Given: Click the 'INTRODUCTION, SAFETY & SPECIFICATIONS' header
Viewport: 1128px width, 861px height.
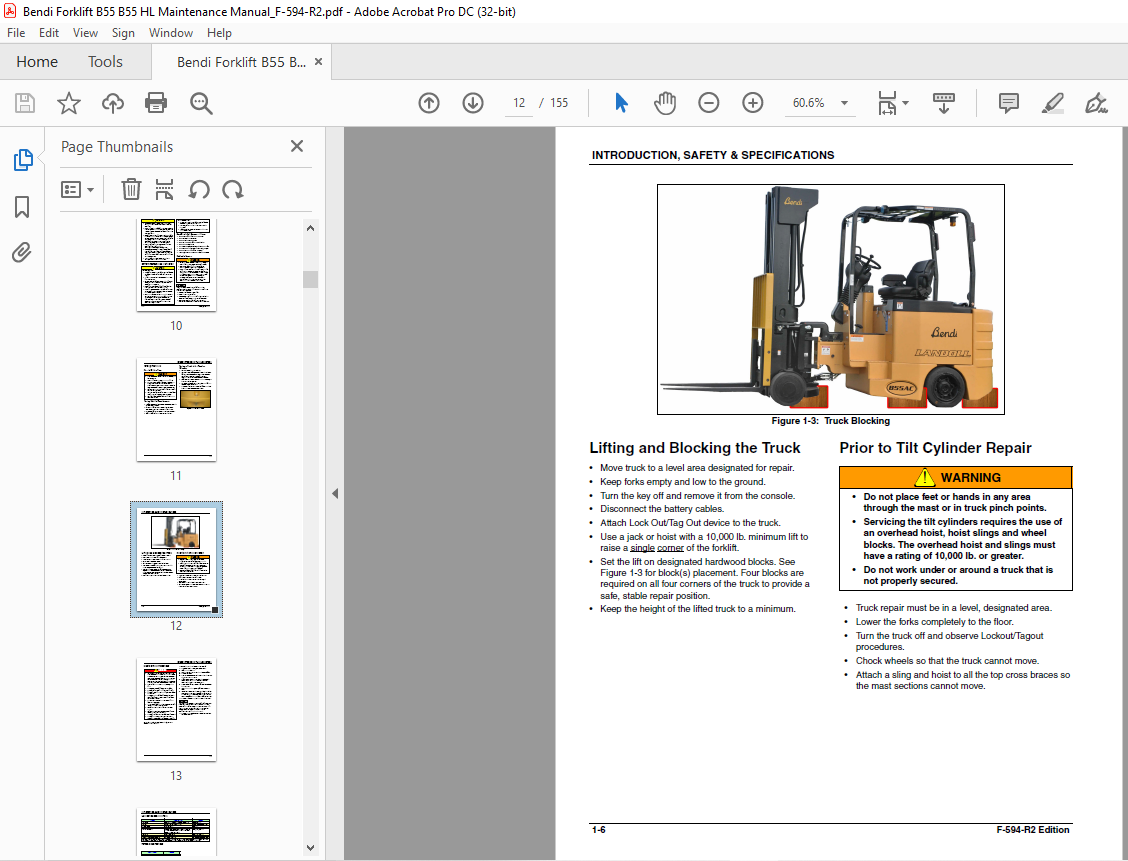Looking at the screenshot, I should [x=713, y=155].
